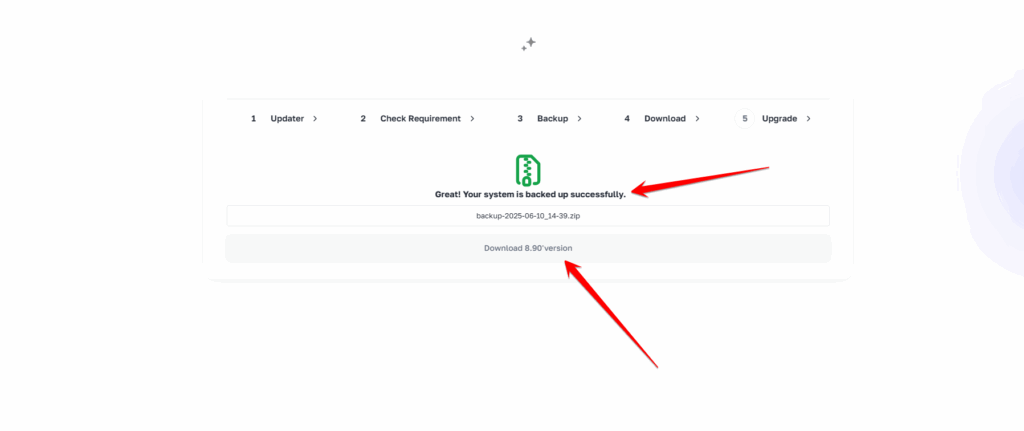Open step 5 Upgrade
This screenshot has width=1024, height=431.
pos(773,119)
